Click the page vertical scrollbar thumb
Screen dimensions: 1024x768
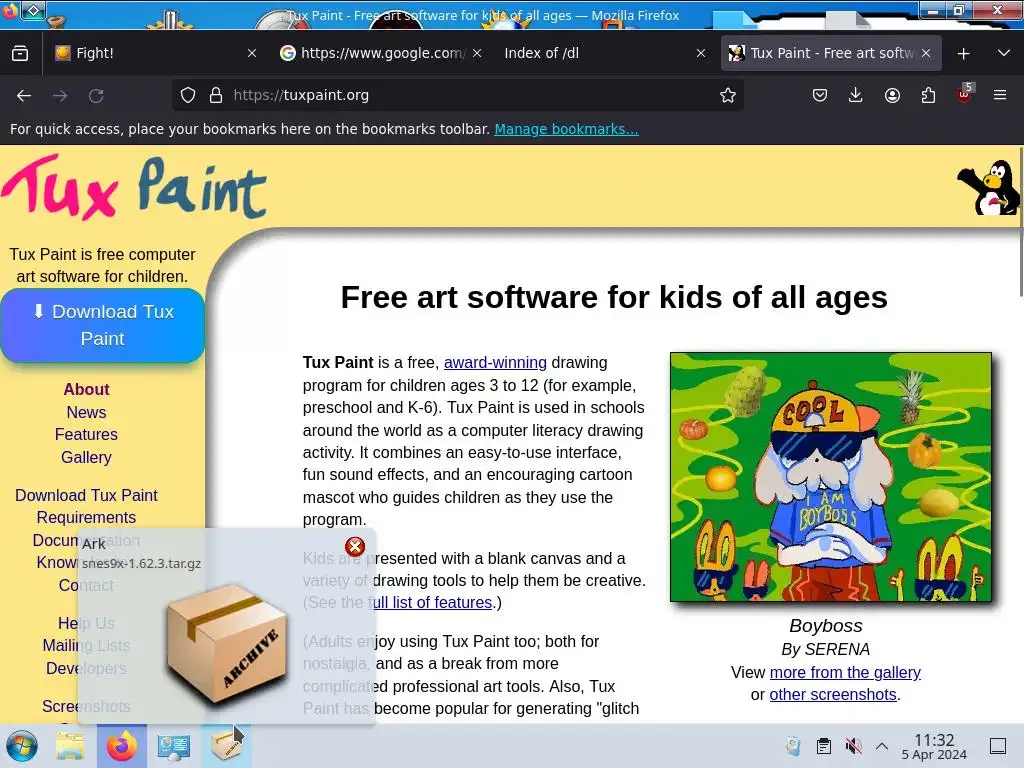[x=1021, y=222]
